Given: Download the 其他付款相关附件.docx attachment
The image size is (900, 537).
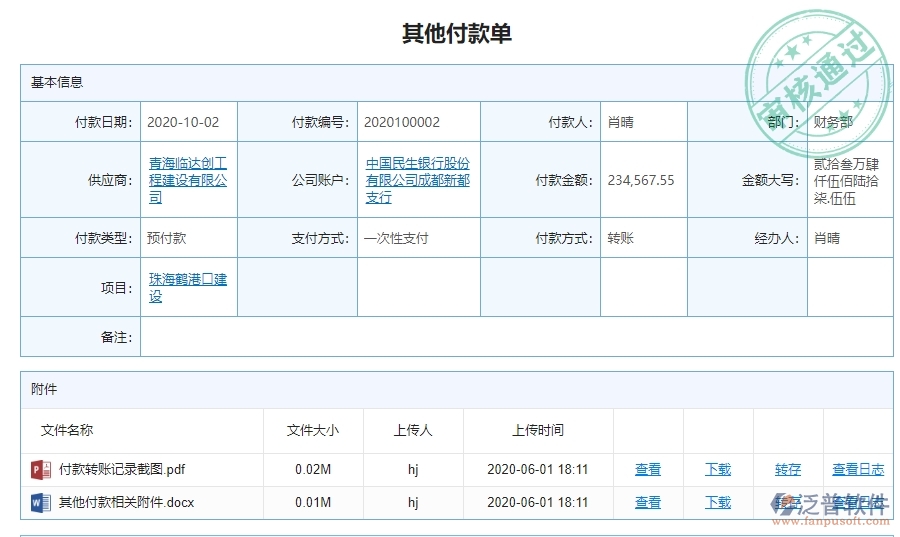Looking at the screenshot, I should click(x=718, y=502).
